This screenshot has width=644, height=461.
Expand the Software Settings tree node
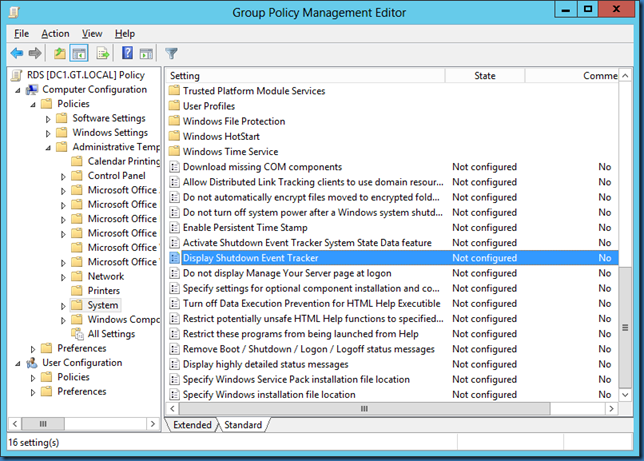[x=49, y=119]
